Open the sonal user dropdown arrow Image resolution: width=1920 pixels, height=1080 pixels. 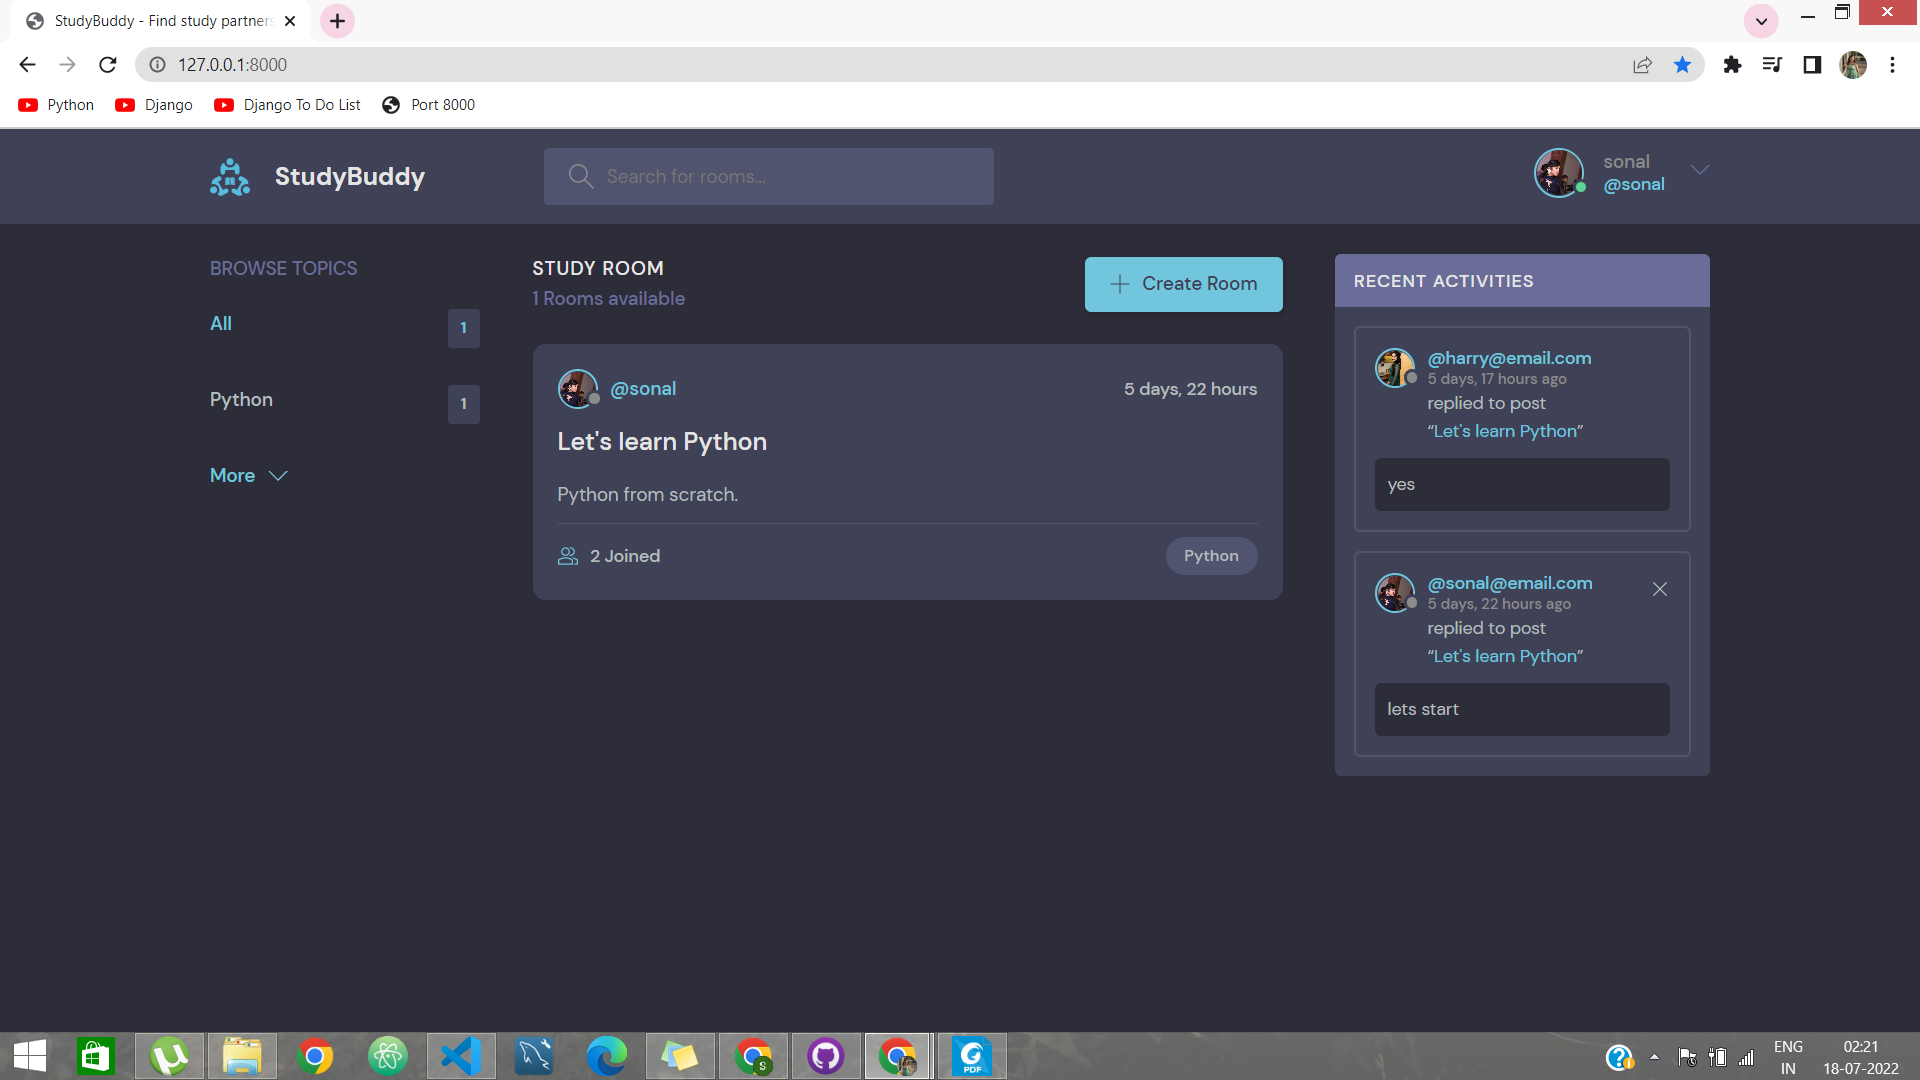pos(1700,170)
